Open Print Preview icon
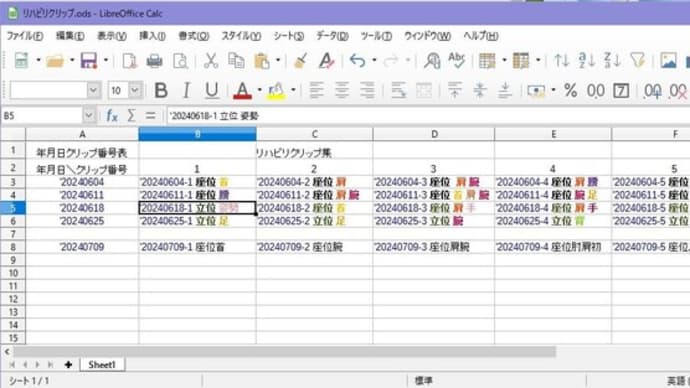690x388 pixels. click(x=180, y=61)
